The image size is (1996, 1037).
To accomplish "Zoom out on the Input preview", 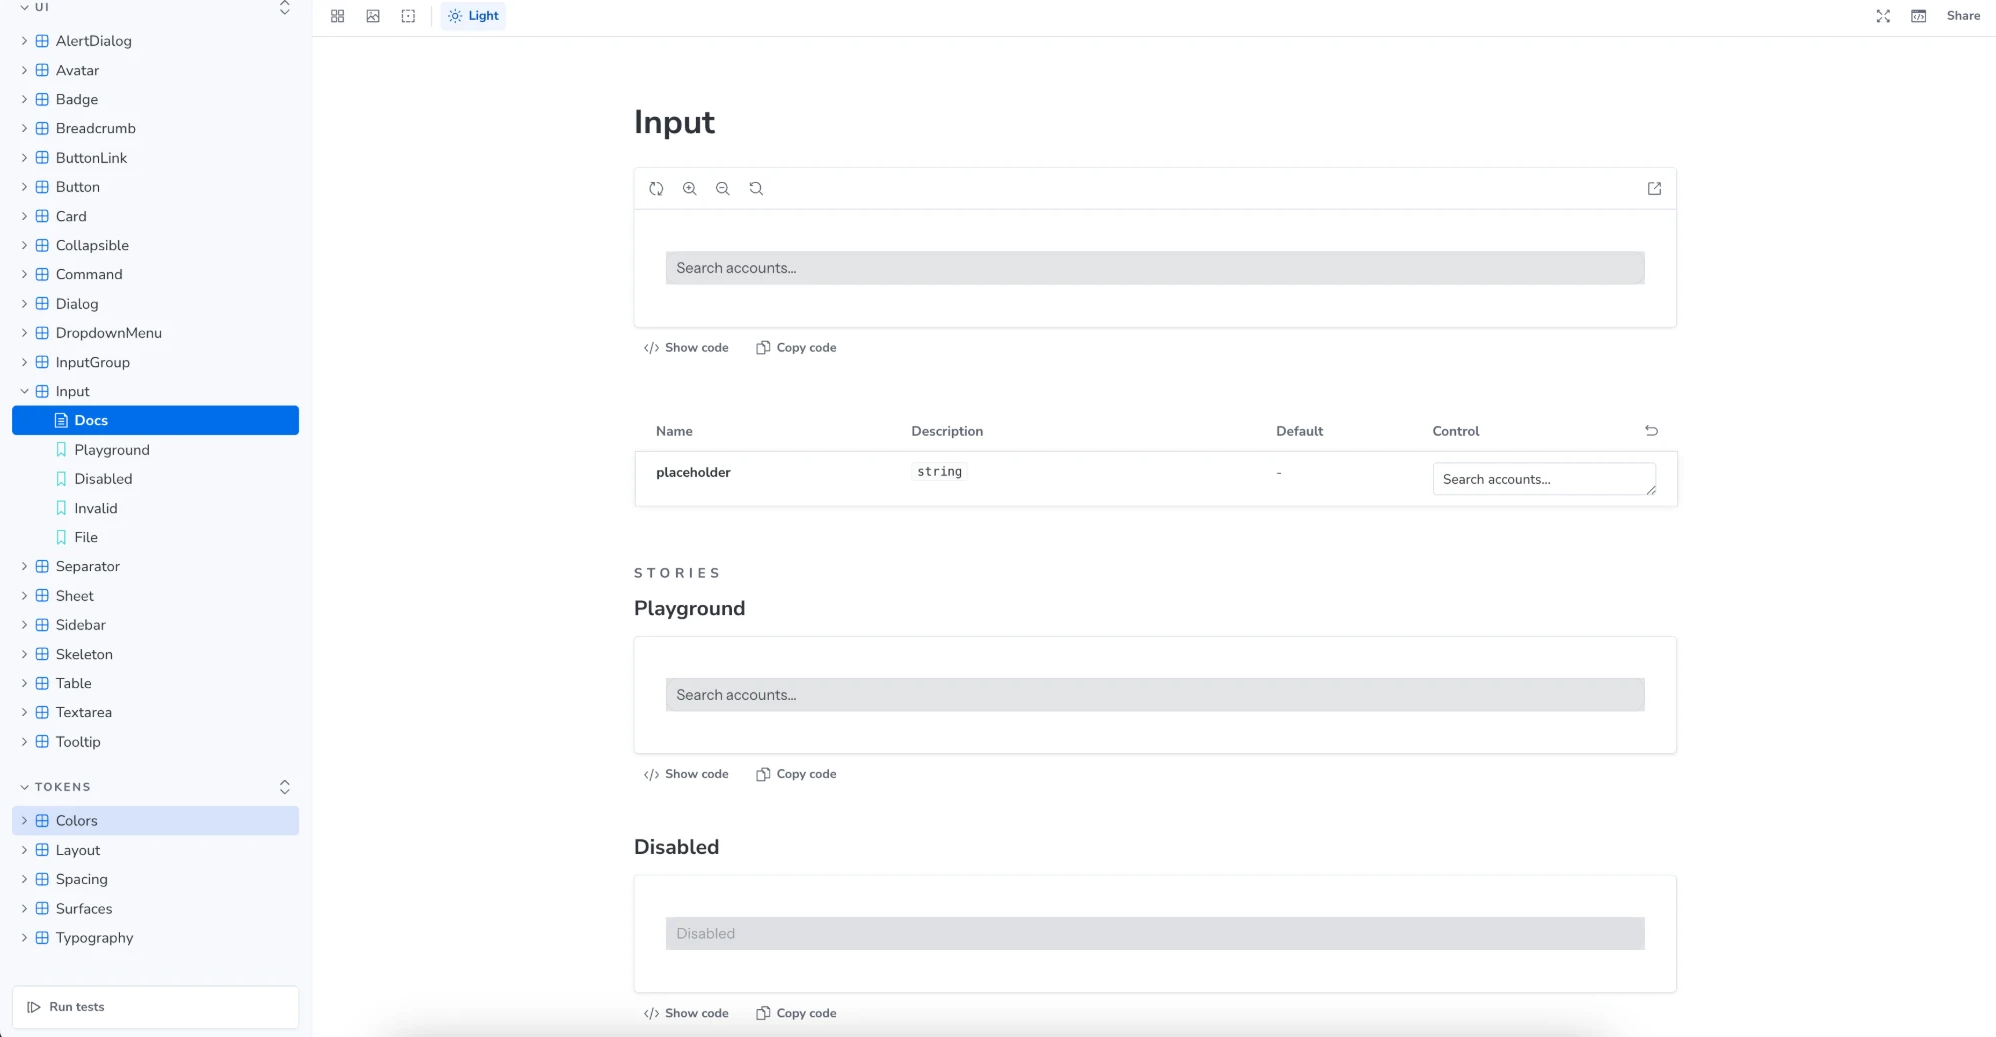I will point(723,188).
